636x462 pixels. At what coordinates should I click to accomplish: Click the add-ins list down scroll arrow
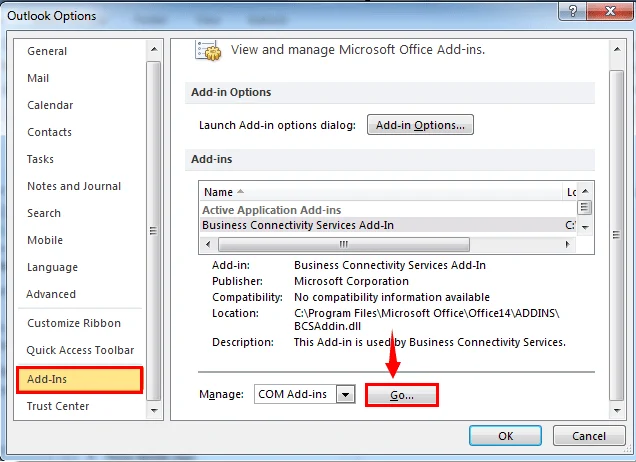click(585, 228)
